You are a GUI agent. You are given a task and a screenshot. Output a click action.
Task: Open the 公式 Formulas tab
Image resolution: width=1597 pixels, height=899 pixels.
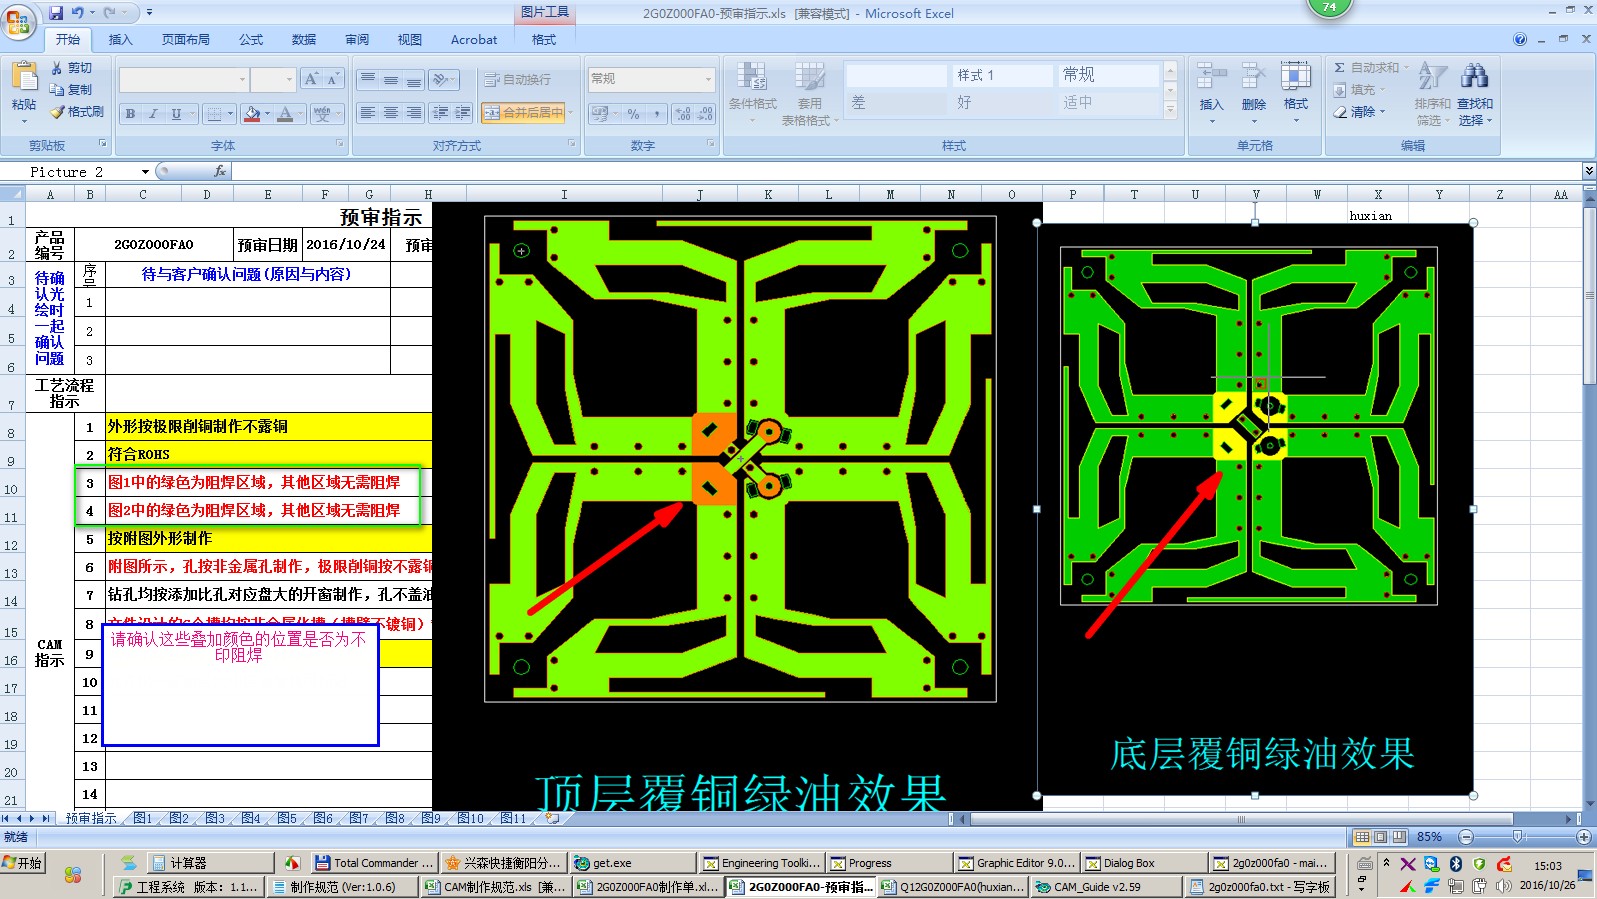point(251,40)
